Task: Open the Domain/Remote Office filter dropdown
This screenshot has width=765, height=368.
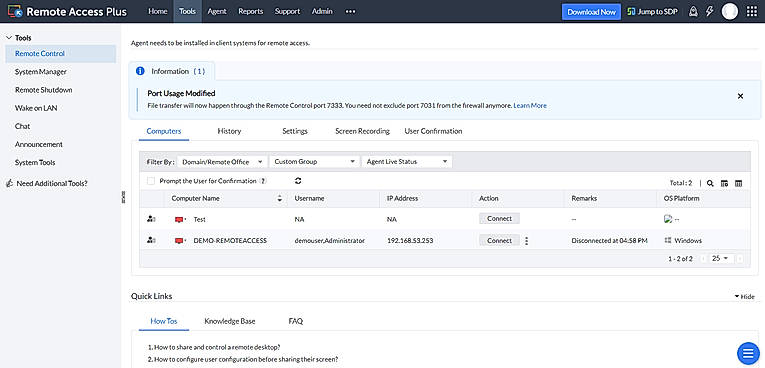Action: [x=222, y=162]
